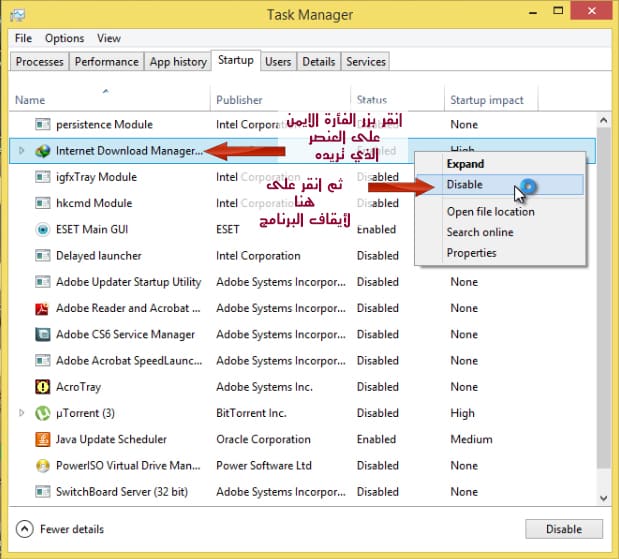619x559 pixels.
Task: Click the AcroTray yellow warning icon
Action: pos(42,387)
